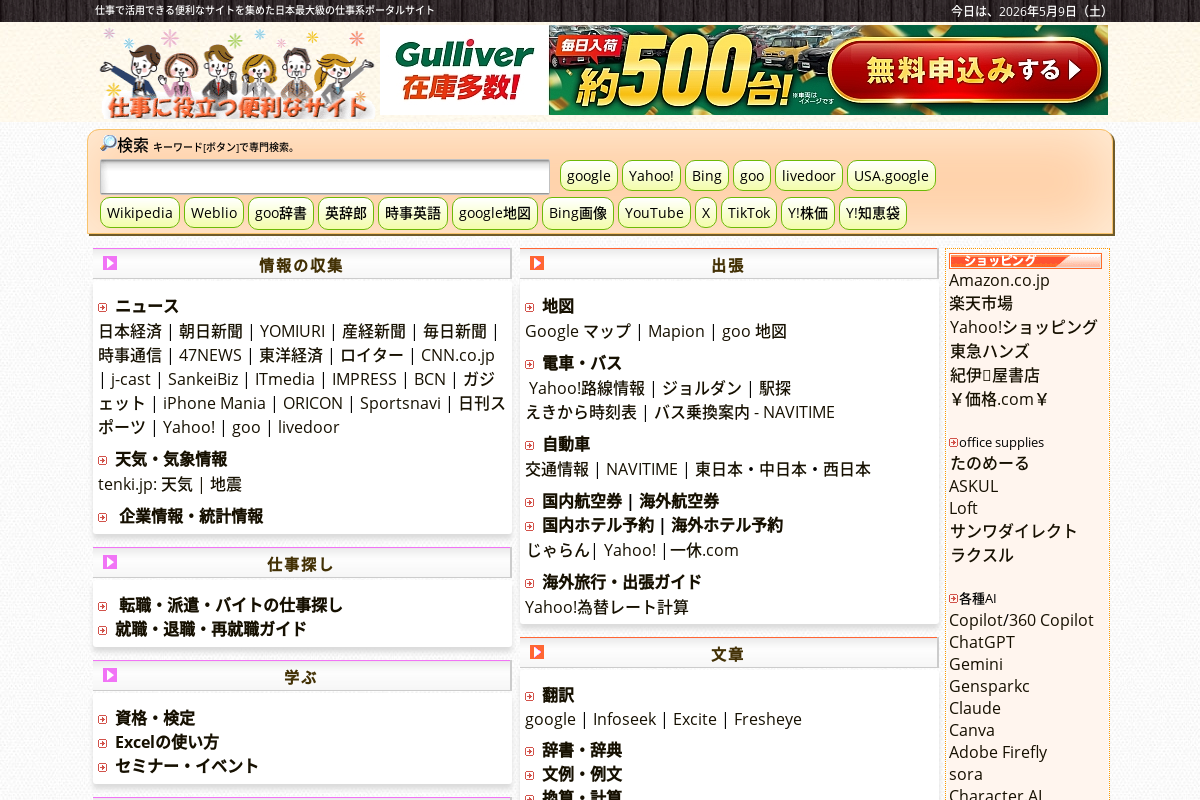Screen dimensions: 1200x800
Task: Search Y!知恵袋 button
Action: pos(873,213)
